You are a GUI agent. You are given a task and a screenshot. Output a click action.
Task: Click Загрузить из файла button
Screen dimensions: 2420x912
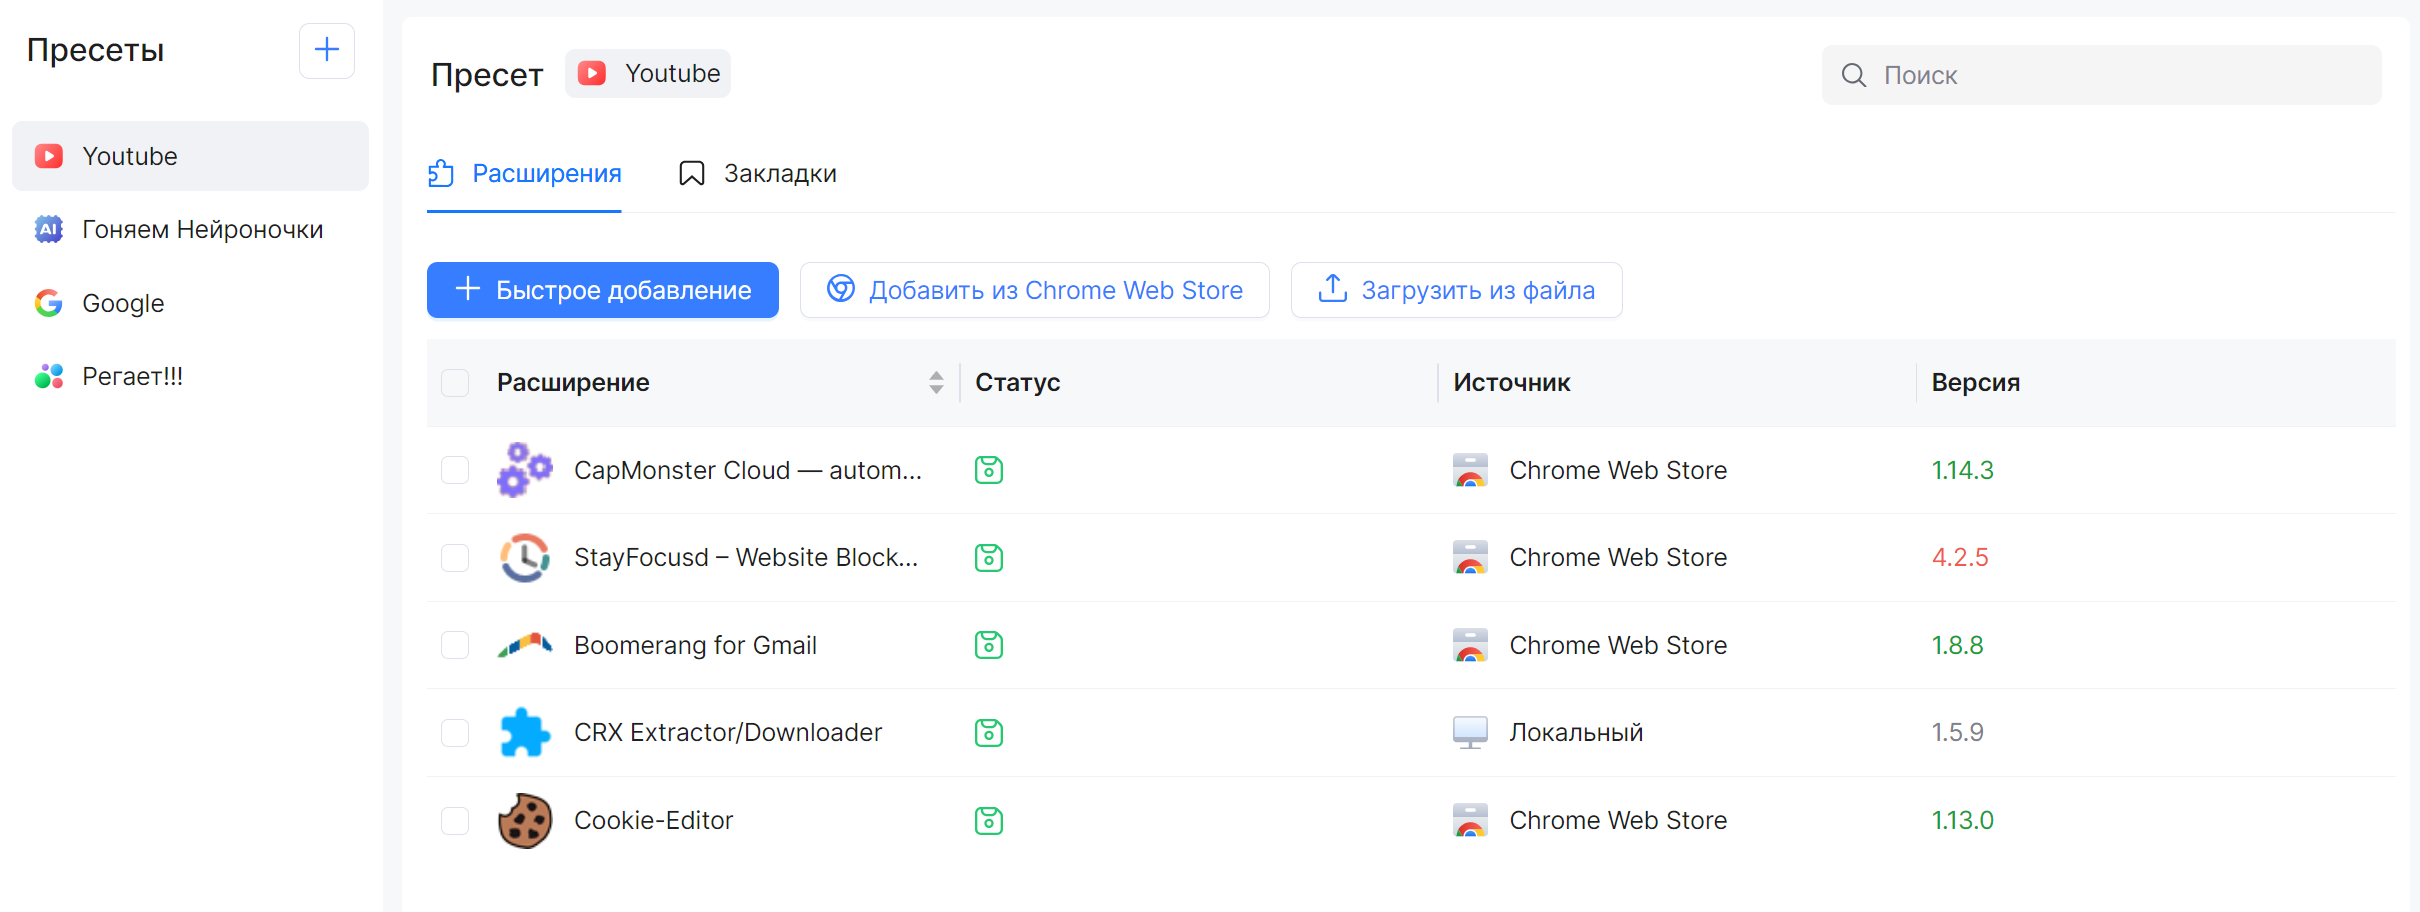(1456, 290)
